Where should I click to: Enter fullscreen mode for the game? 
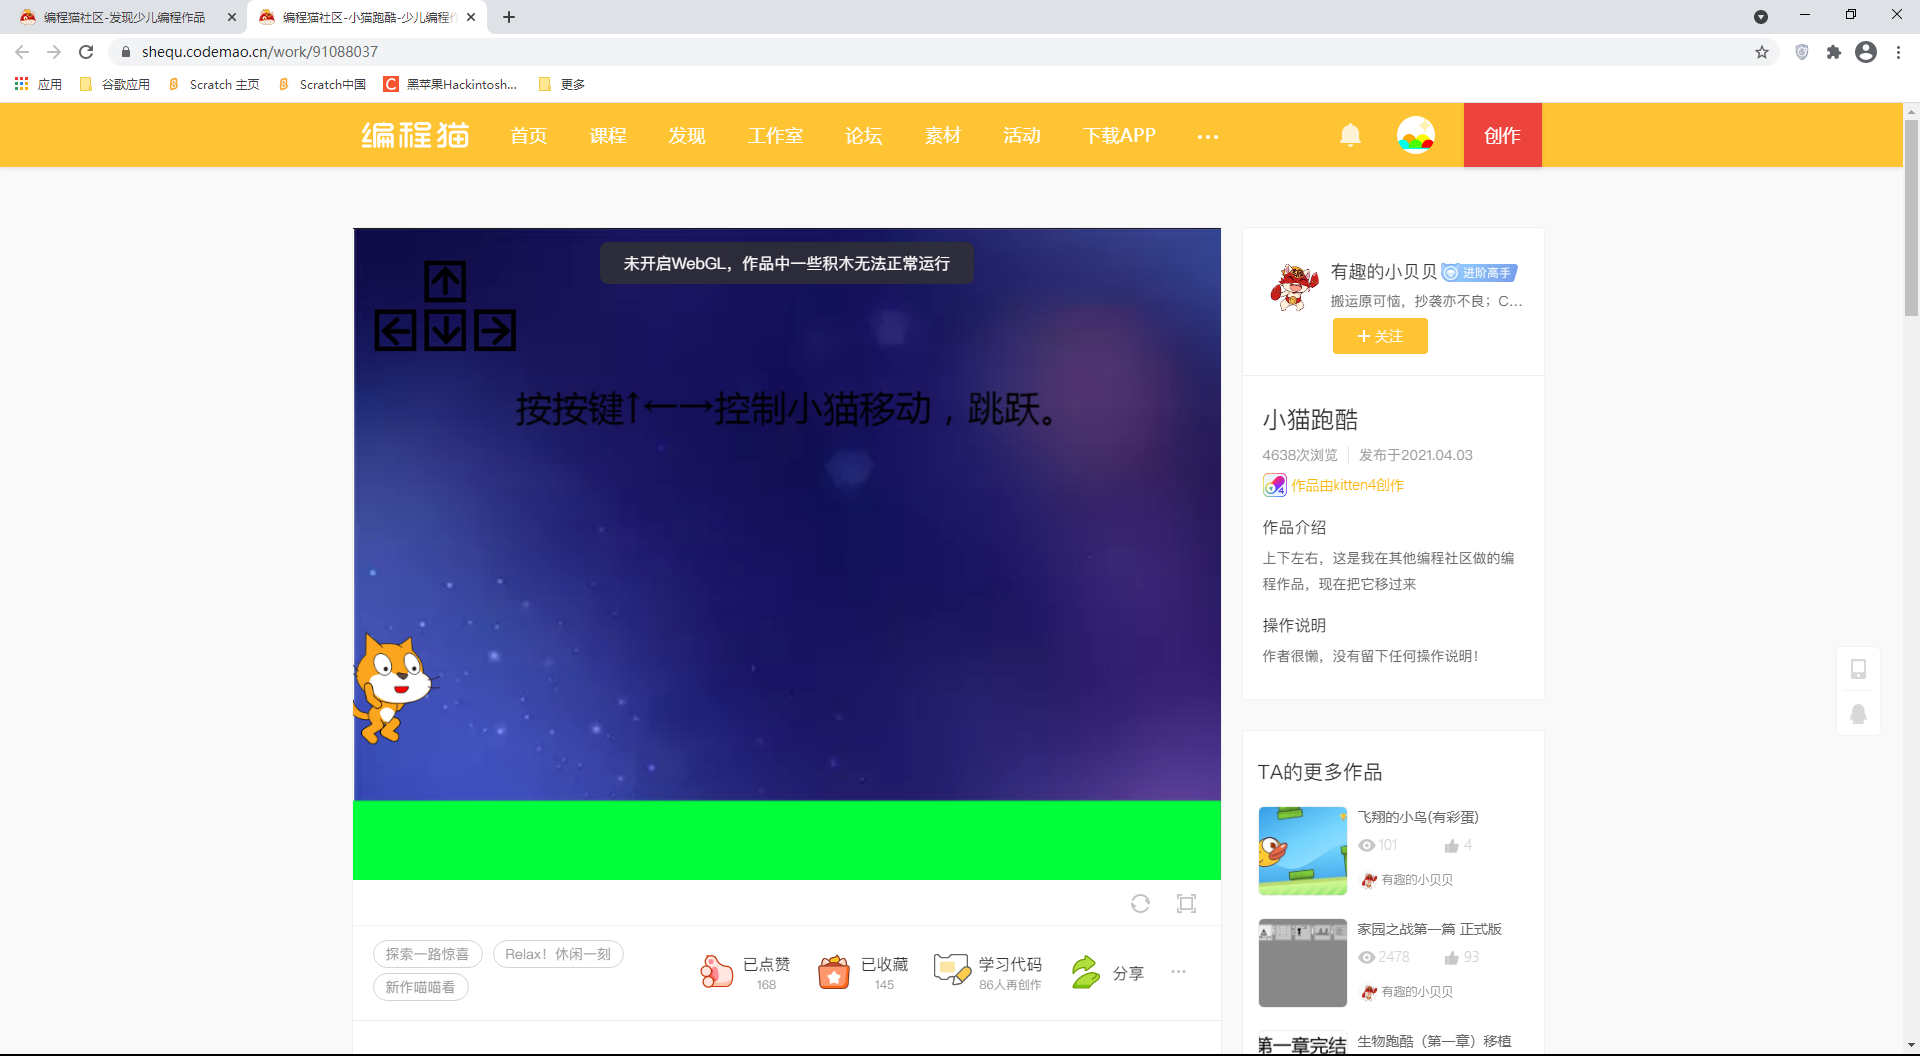(1187, 904)
